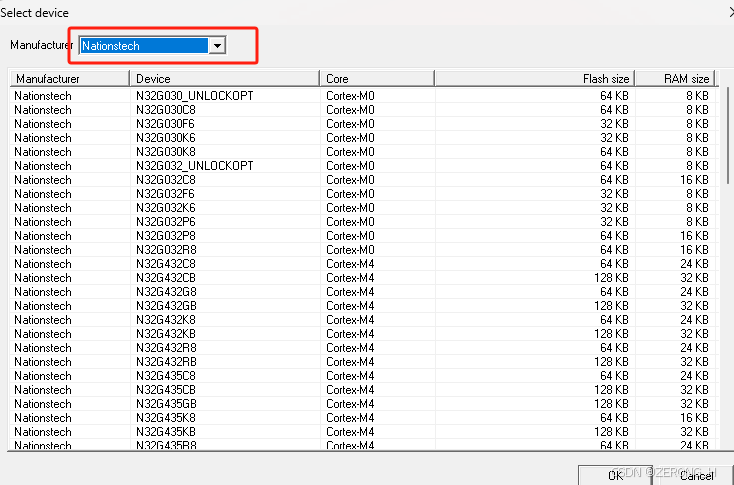Select device N32G435GB

point(166,404)
